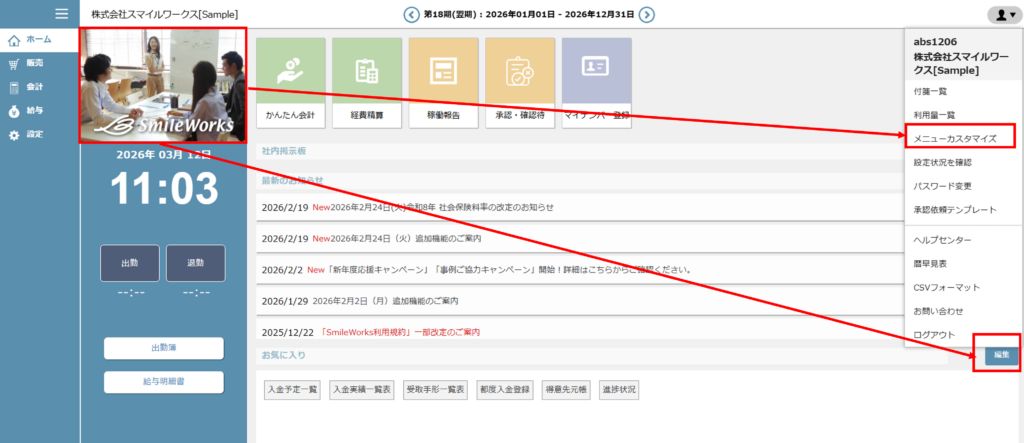Image resolution: width=1024 pixels, height=443 pixels.
Task: Open the 稼働報告 tile
Action: 444,84
